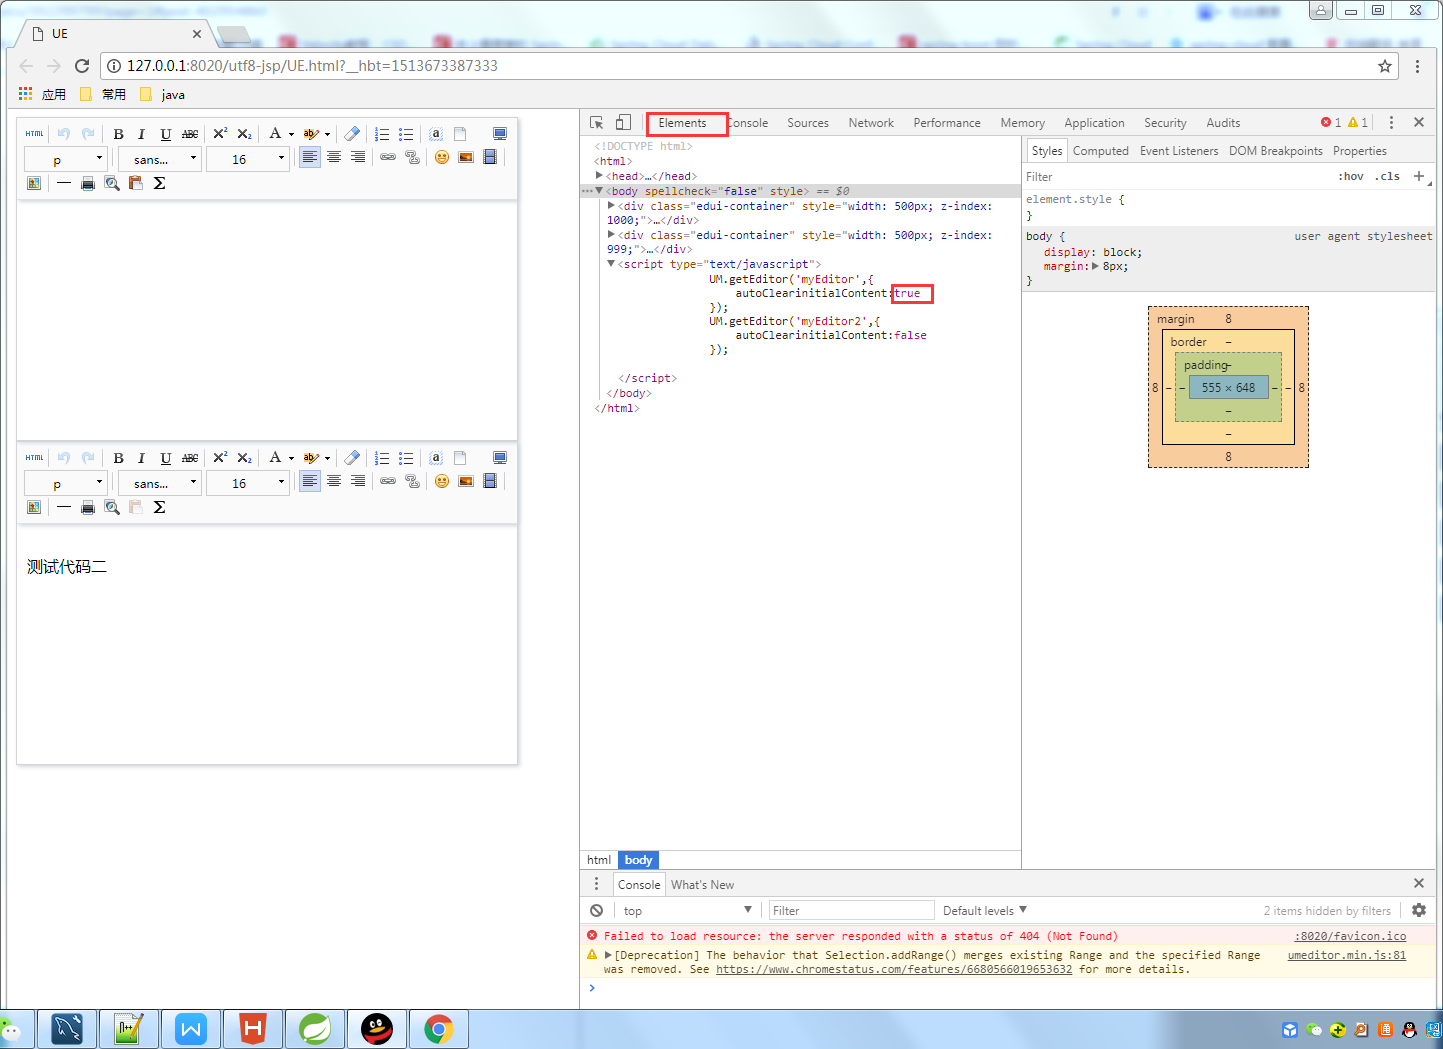Reload the page in Chrome
Screen dimensions: 1443x1049
coord(82,66)
